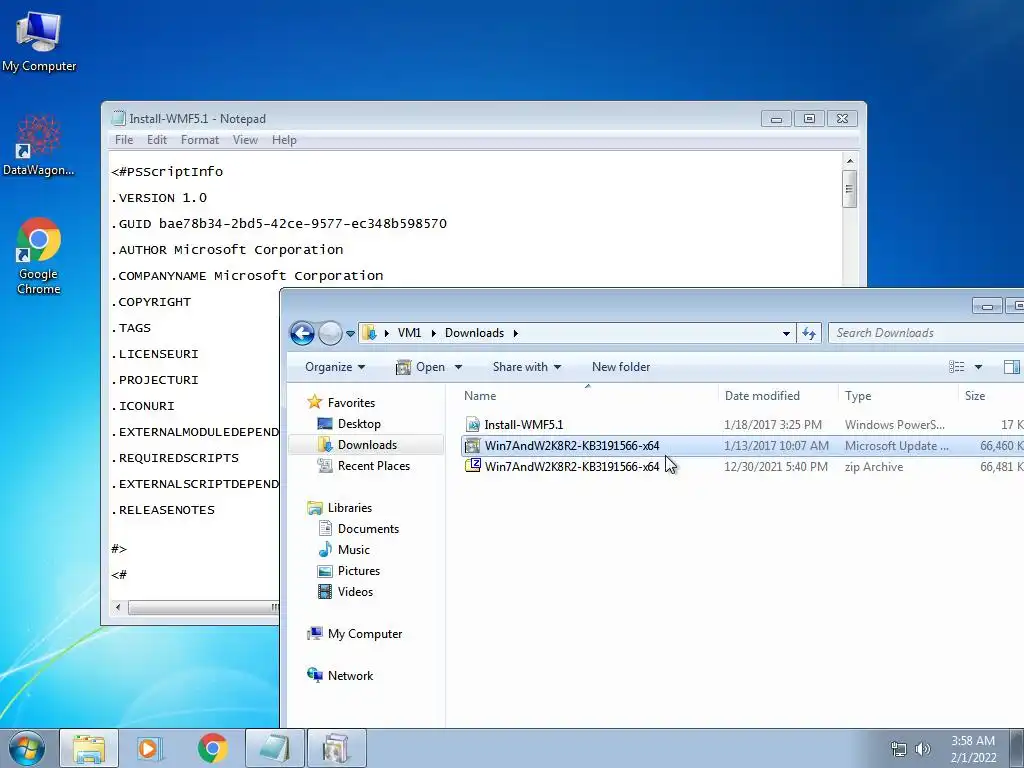Open My Computer desktop icon
Image resolution: width=1024 pixels, height=768 pixels.
tap(39, 42)
